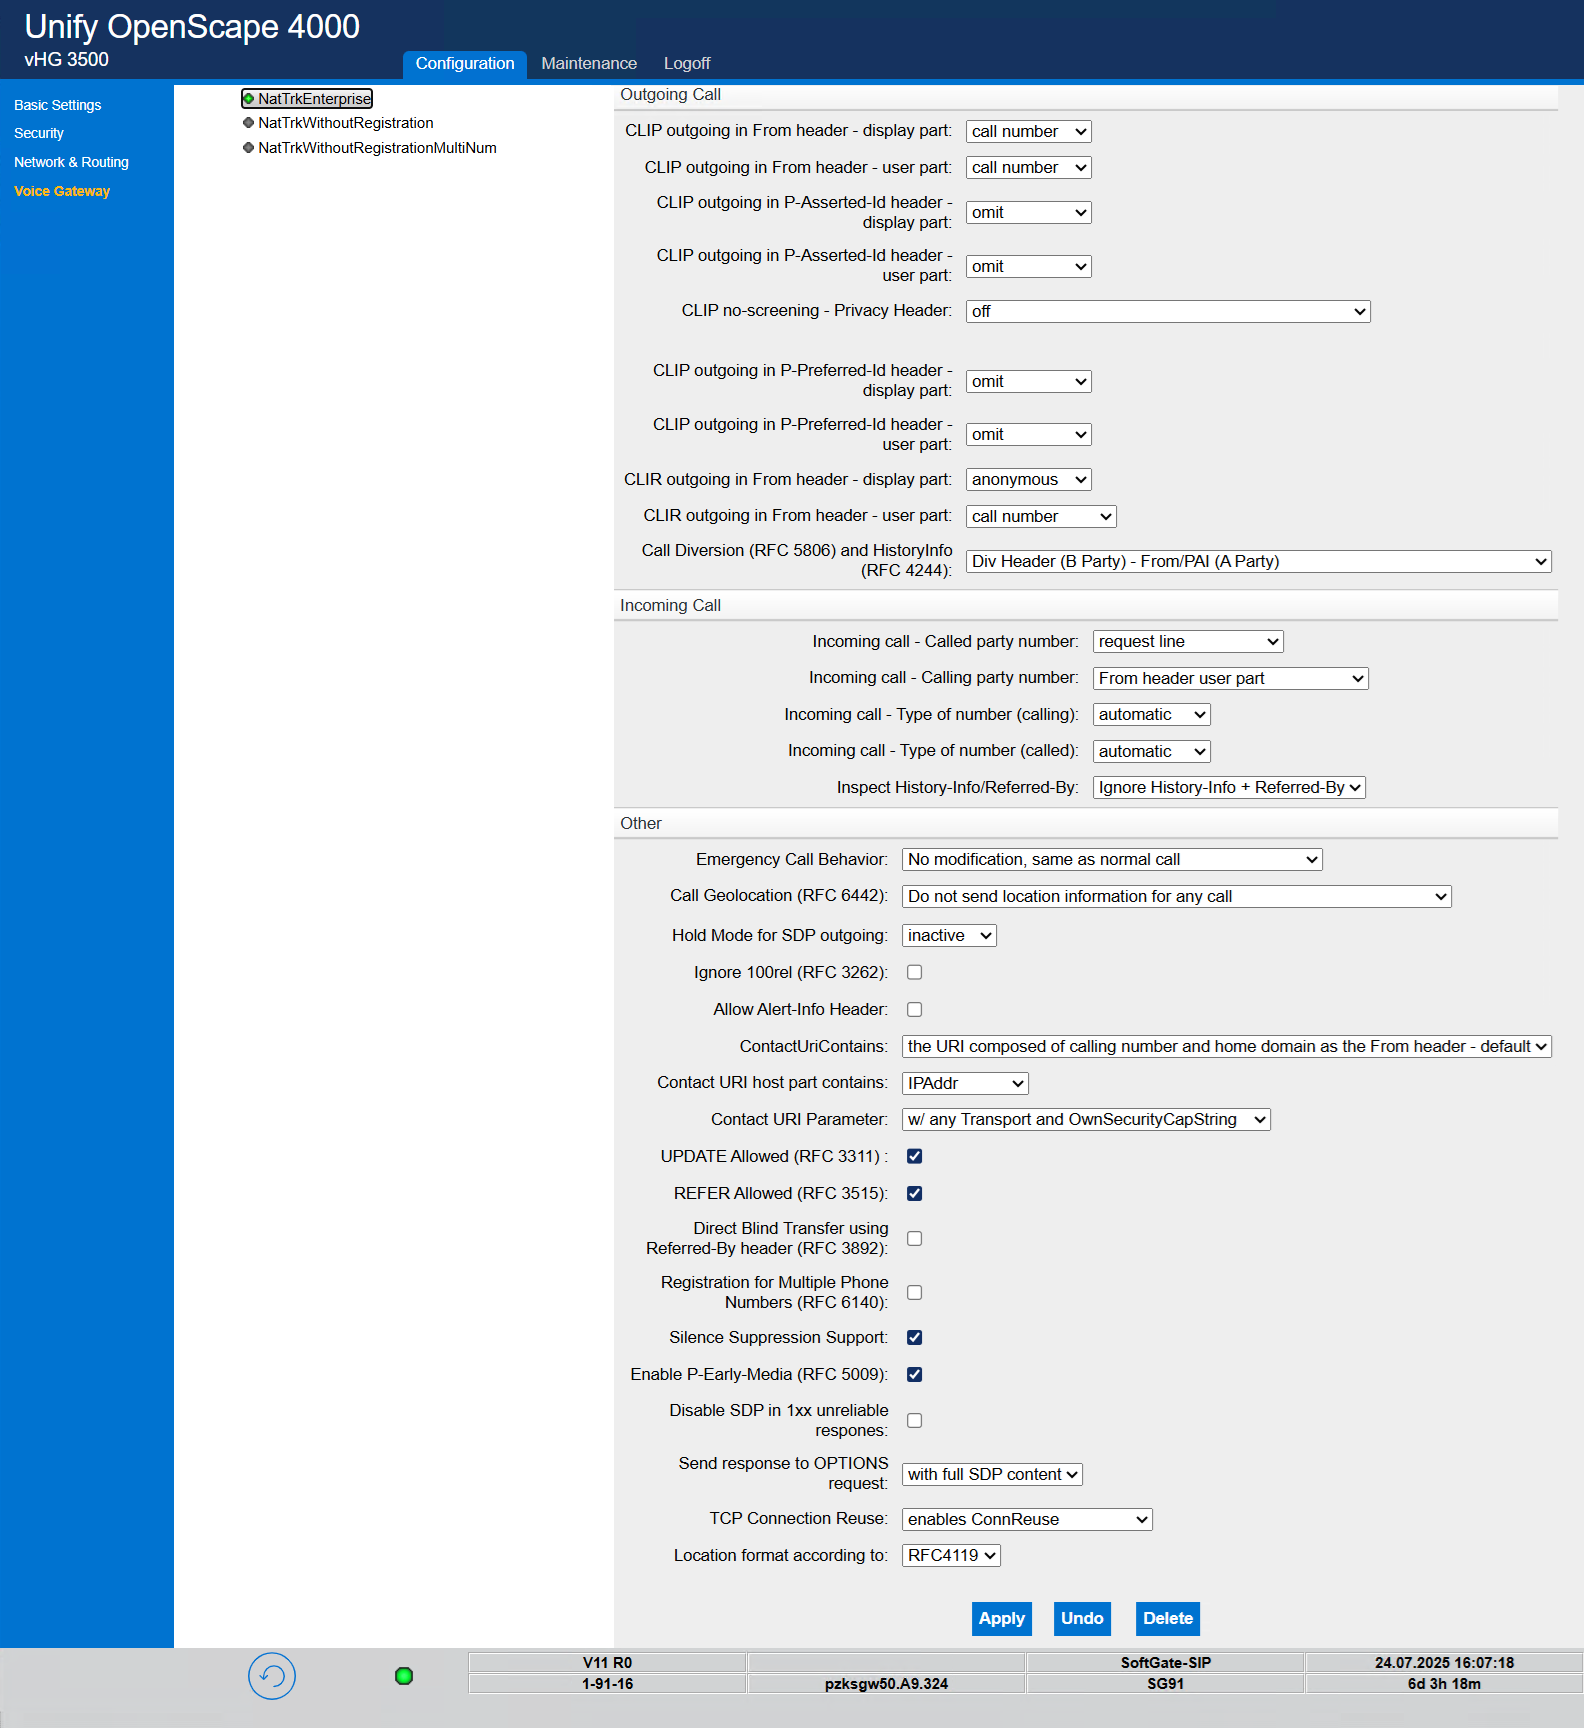Image resolution: width=1584 pixels, height=1728 pixels.
Task: Enable Allow Alert-Info Header checkbox
Action: [x=914, y=1009]
